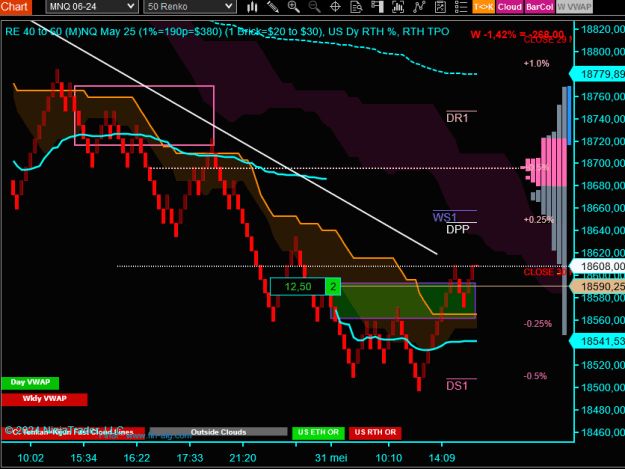Image resolution: width=625 pixels, height=469 pixels.
Task: Toggle the T<>K button
Action: point(483,7)
